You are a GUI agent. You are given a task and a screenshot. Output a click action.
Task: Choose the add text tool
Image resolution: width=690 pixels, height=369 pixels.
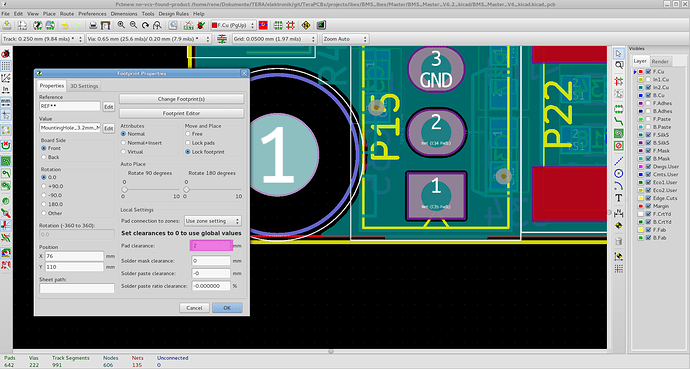pos(619,198)
